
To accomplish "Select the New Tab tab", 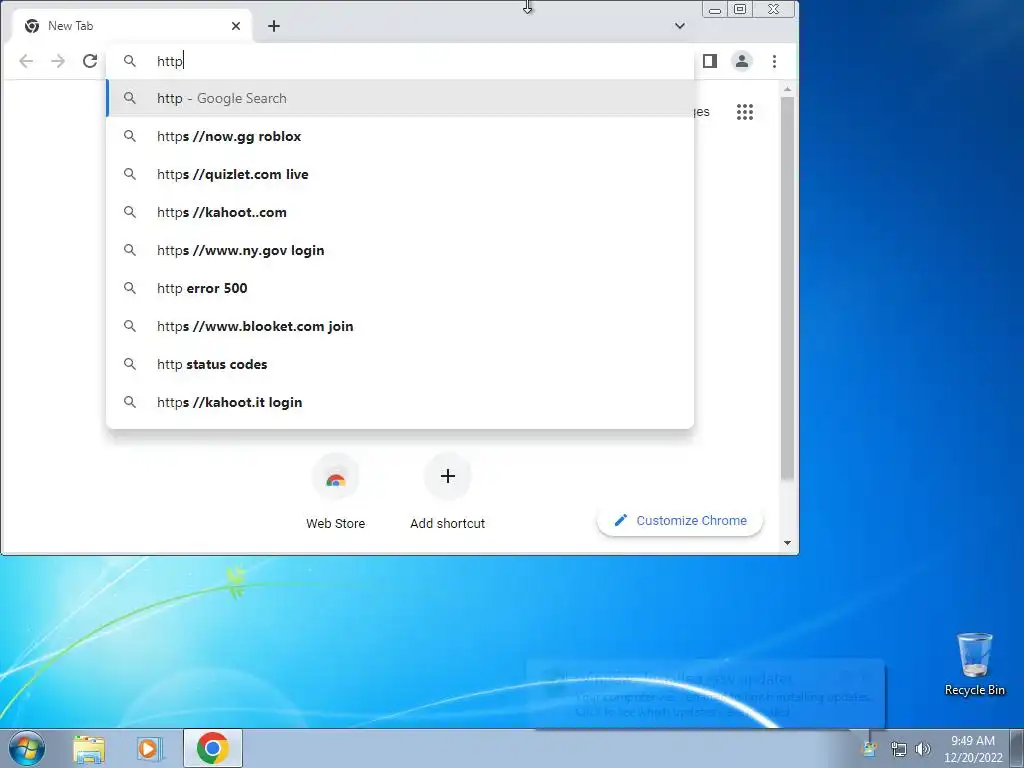I will click(133, 26).
